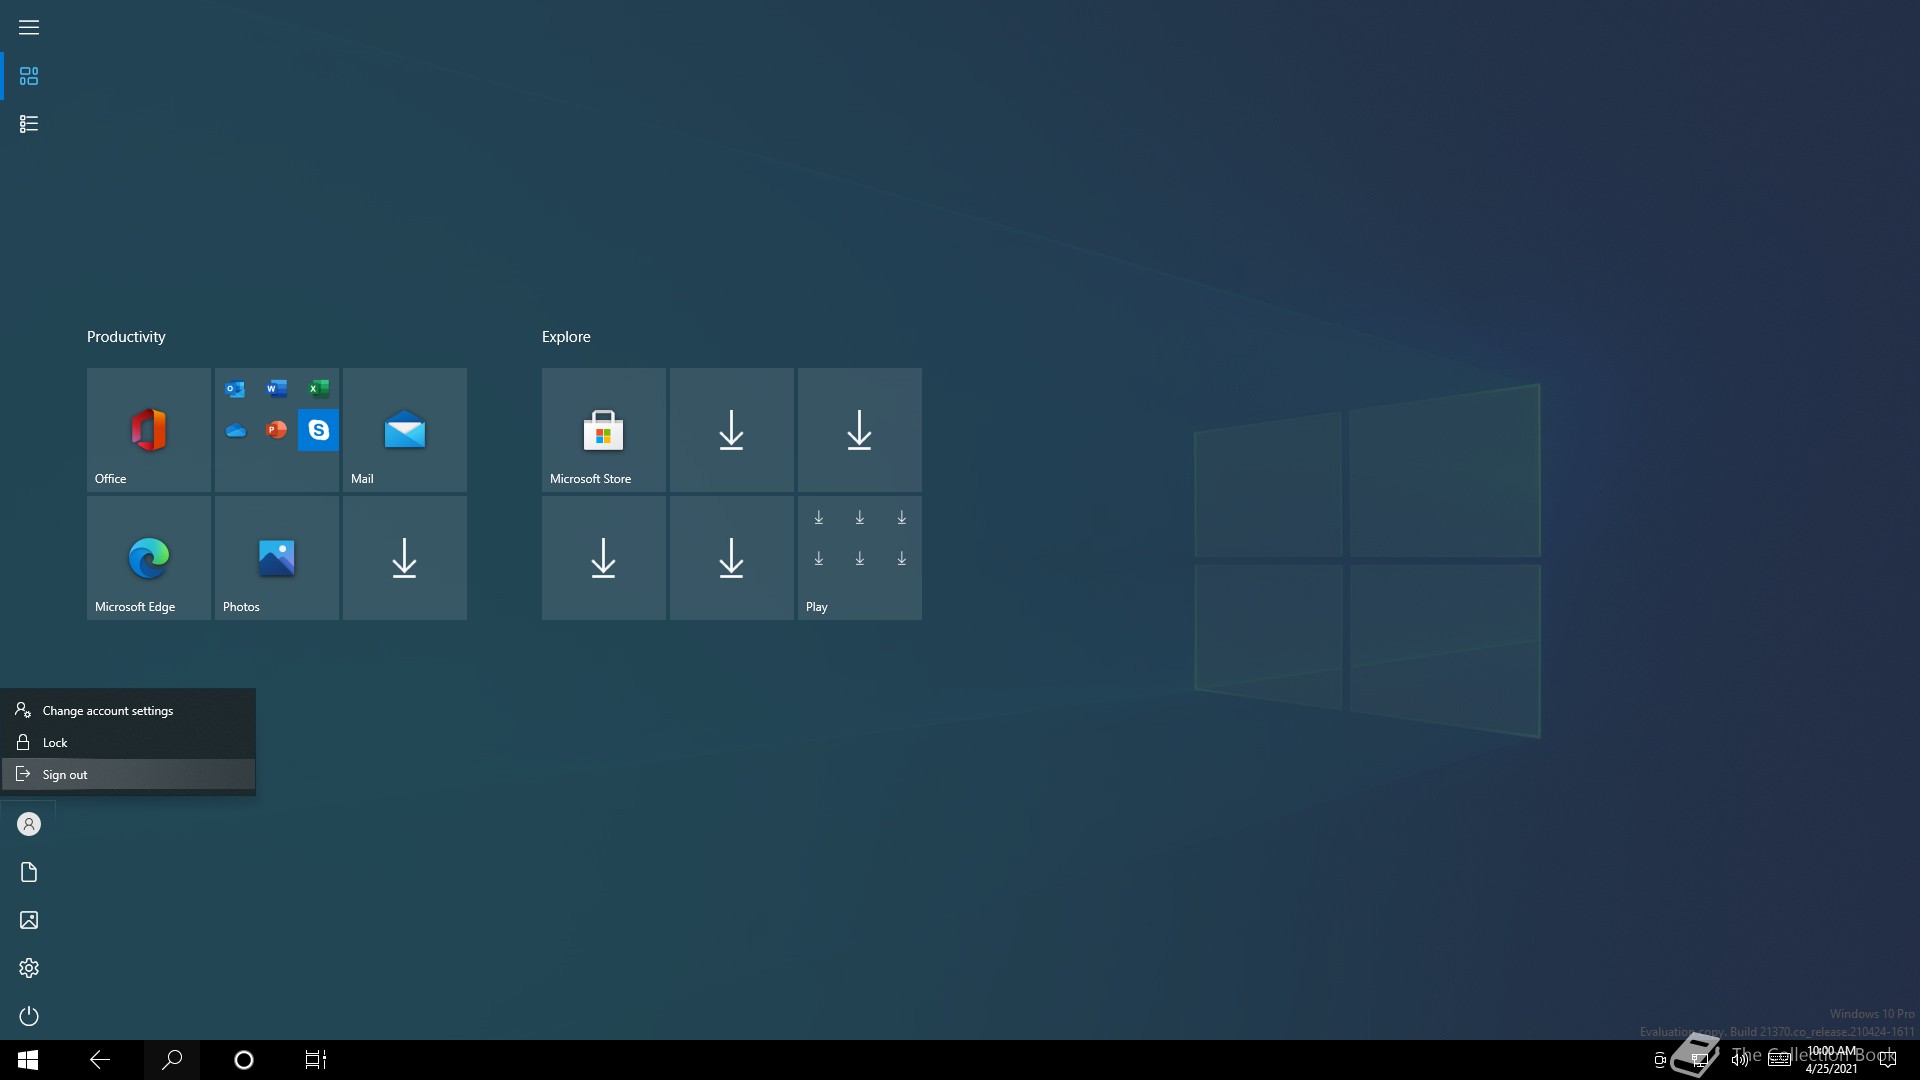Open the Pictures icon in Start rail
The height and width of the screenshot is (1080, 1920).
(29, 920)
